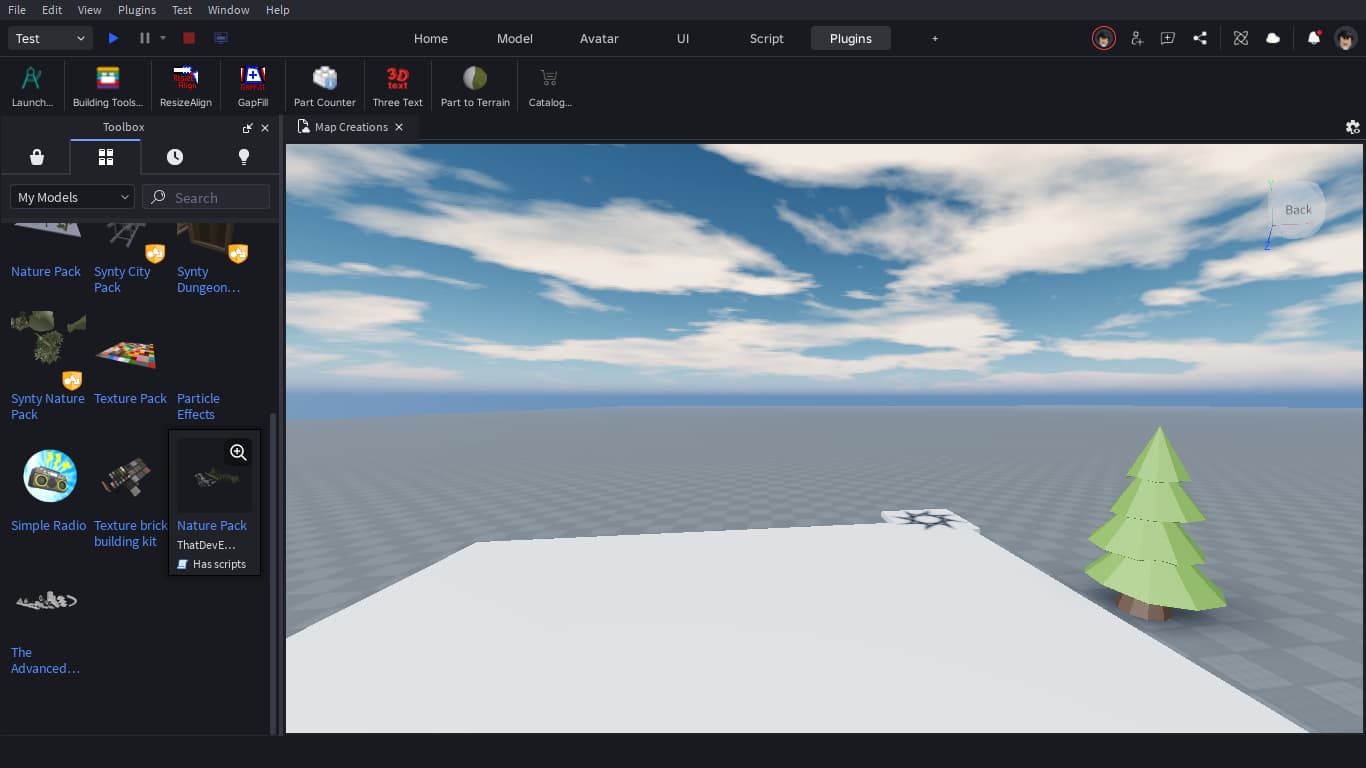The width and height of the screenshot is (1366, 768).
Task: Launch the Part to Terrain plugin
Action: pyautogui.click(x=475, y=87)
